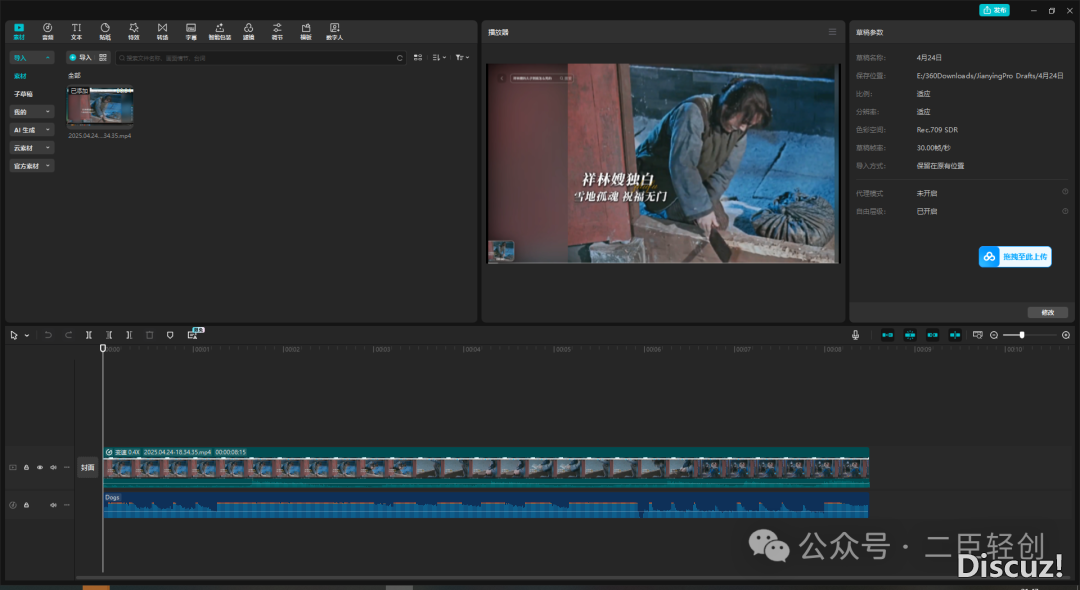
Task: Click the delete-left trim tool
Action: pyautogui.click(x=109, y=335)
